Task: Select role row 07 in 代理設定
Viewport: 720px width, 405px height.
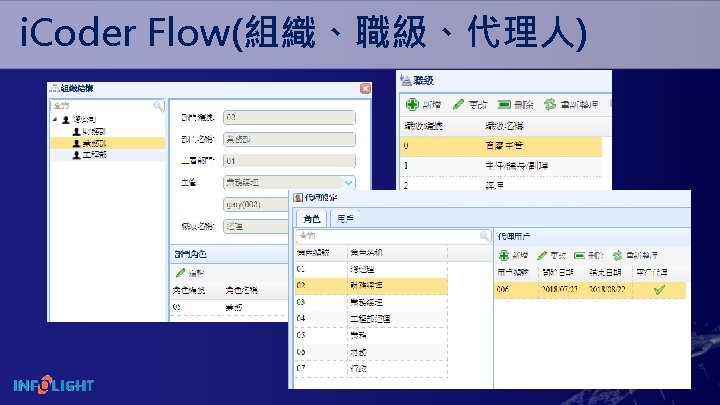Action: [x=371, y=369]
